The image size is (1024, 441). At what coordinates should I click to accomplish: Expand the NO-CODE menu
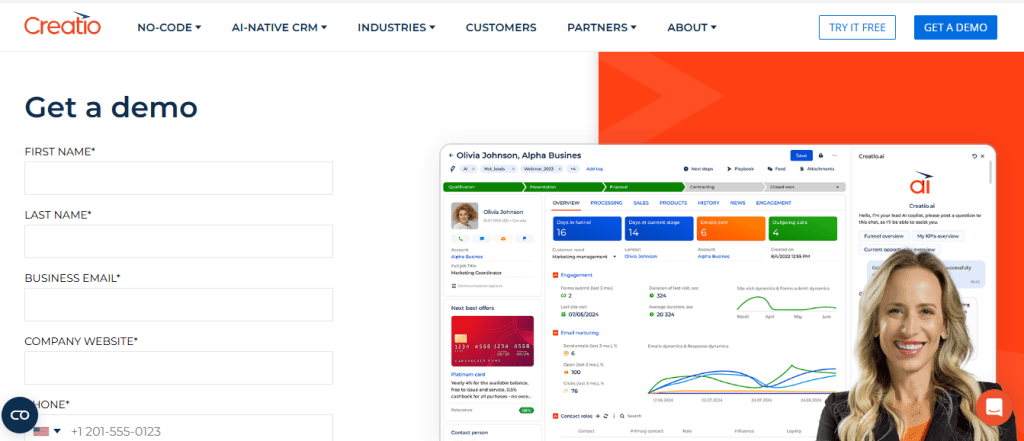point(169,27)
